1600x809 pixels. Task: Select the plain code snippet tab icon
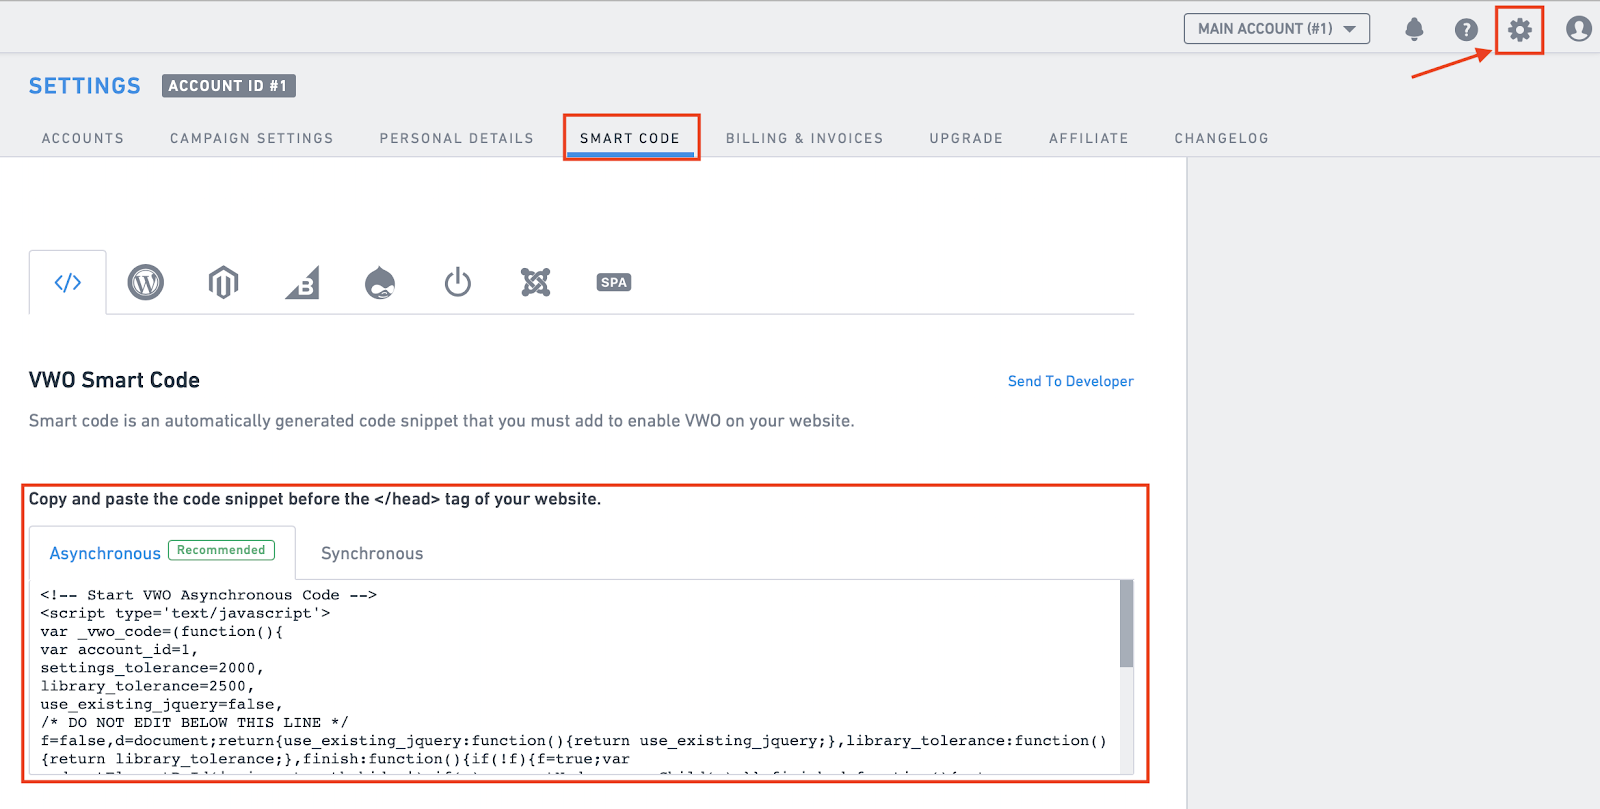pyautogui.click(x=68, y=283)
